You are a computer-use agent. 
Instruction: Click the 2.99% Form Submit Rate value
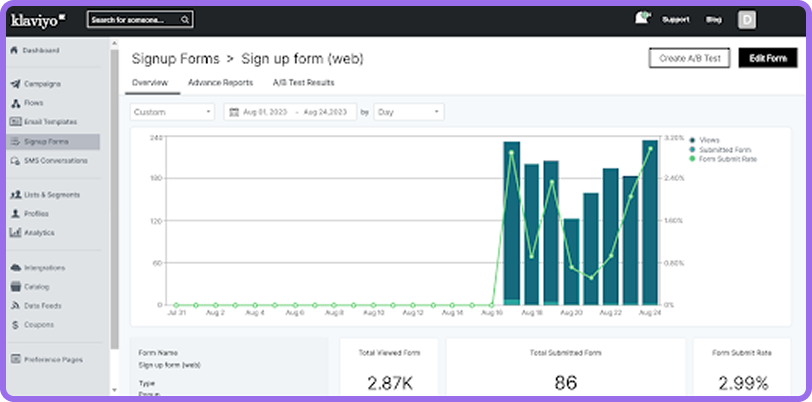pos(743,383)
